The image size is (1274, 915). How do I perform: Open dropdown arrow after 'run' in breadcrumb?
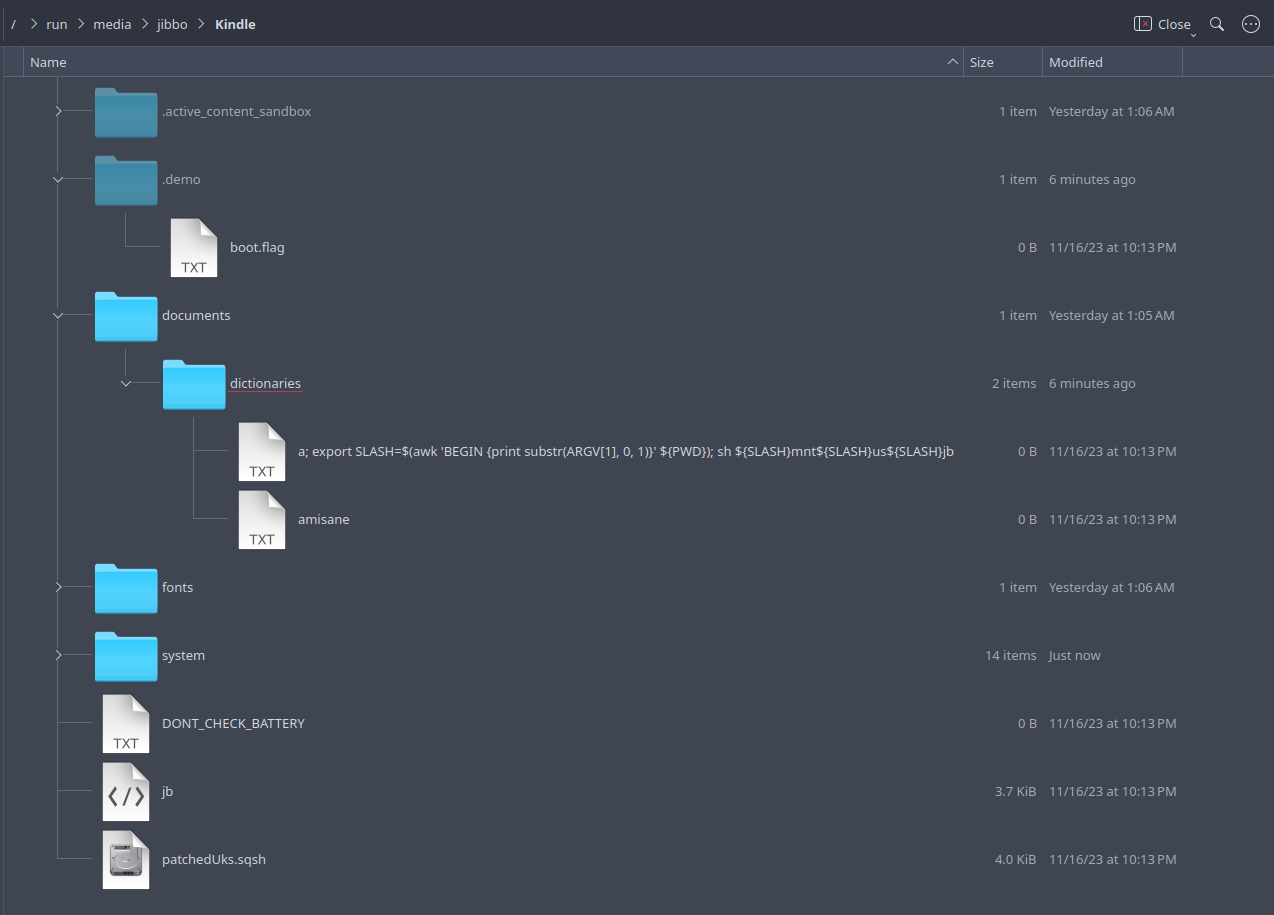(81, 24)
